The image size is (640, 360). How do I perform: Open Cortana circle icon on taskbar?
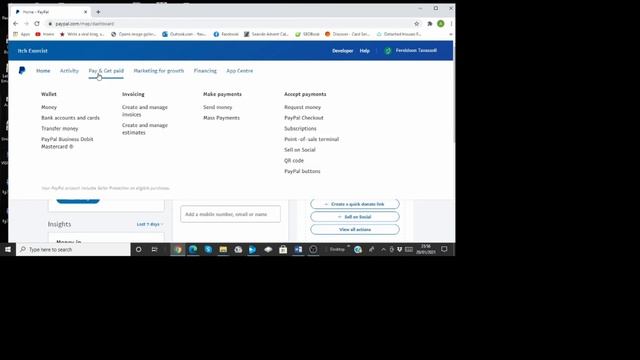[138, 249]
